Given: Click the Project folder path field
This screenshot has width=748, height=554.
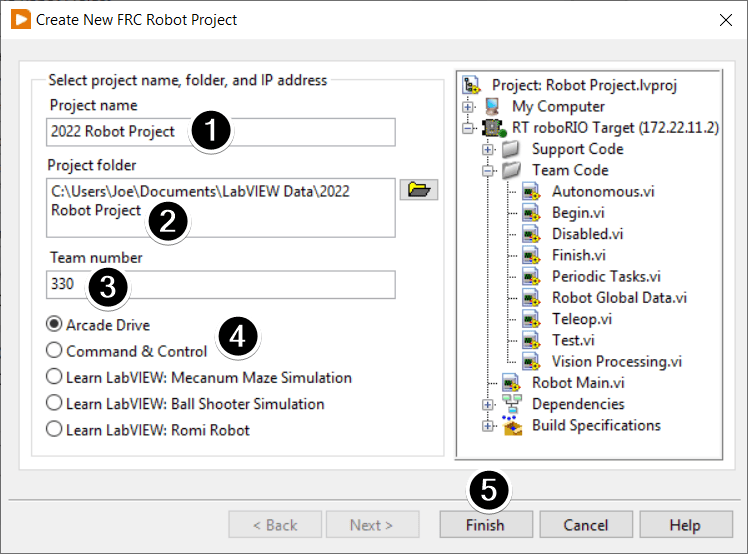Looking at the screenshot, I should (220, 208).
